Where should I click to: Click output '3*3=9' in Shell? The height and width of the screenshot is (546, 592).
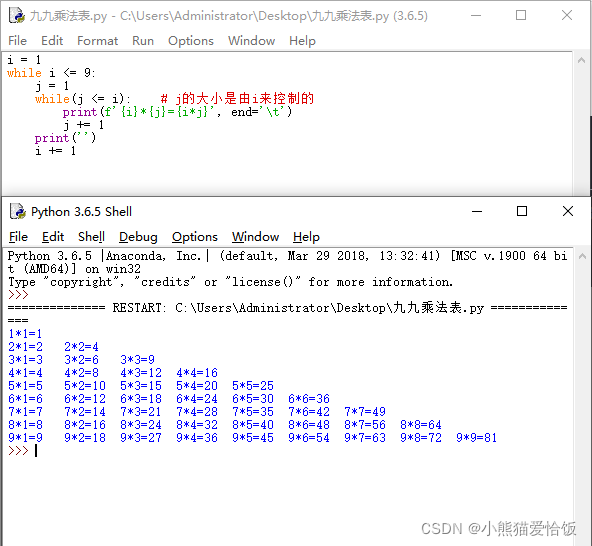(x=137, y=359)
